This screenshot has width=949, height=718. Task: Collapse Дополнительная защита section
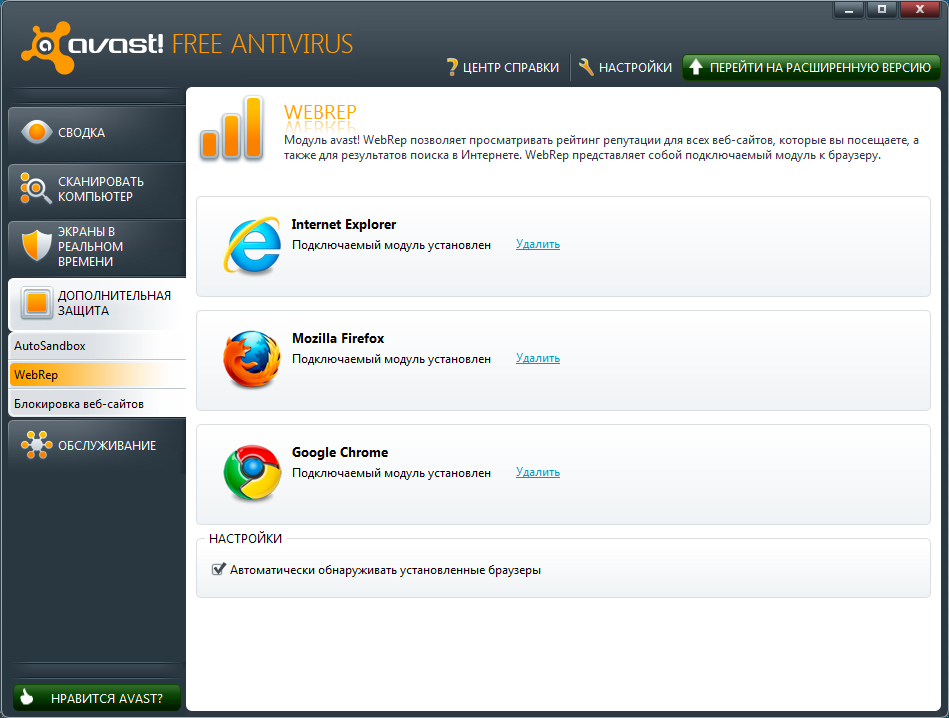97,303
